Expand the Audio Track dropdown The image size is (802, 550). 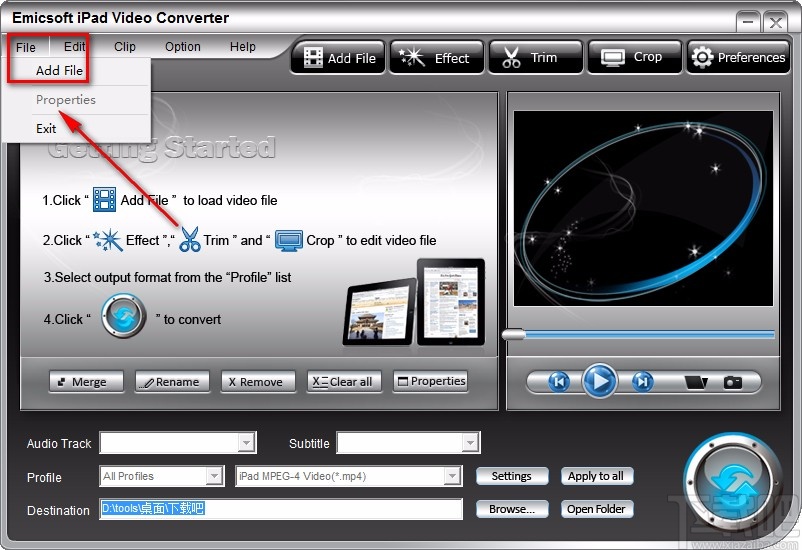[x=246, y=443]
